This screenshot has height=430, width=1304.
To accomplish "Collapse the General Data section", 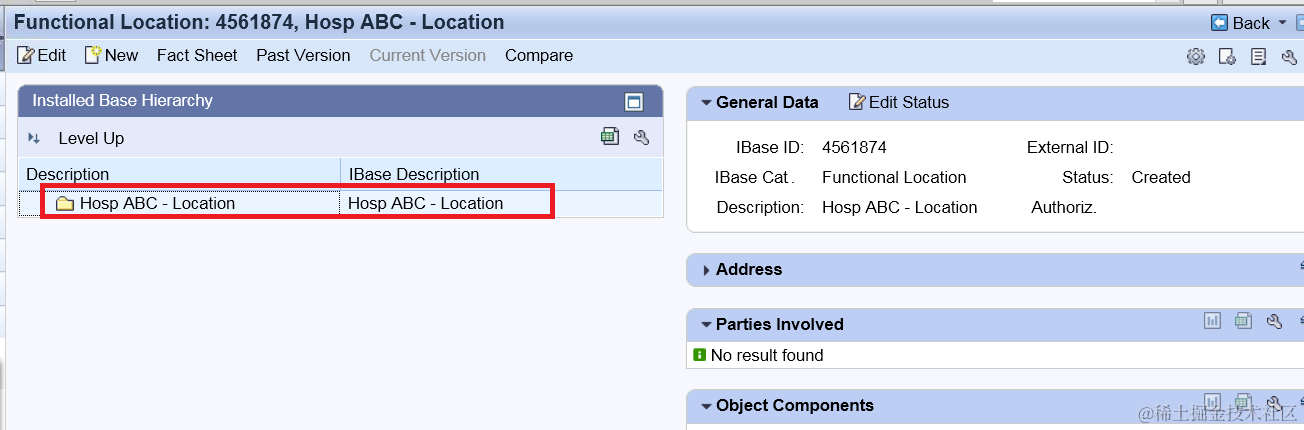I will click(706, 102).
